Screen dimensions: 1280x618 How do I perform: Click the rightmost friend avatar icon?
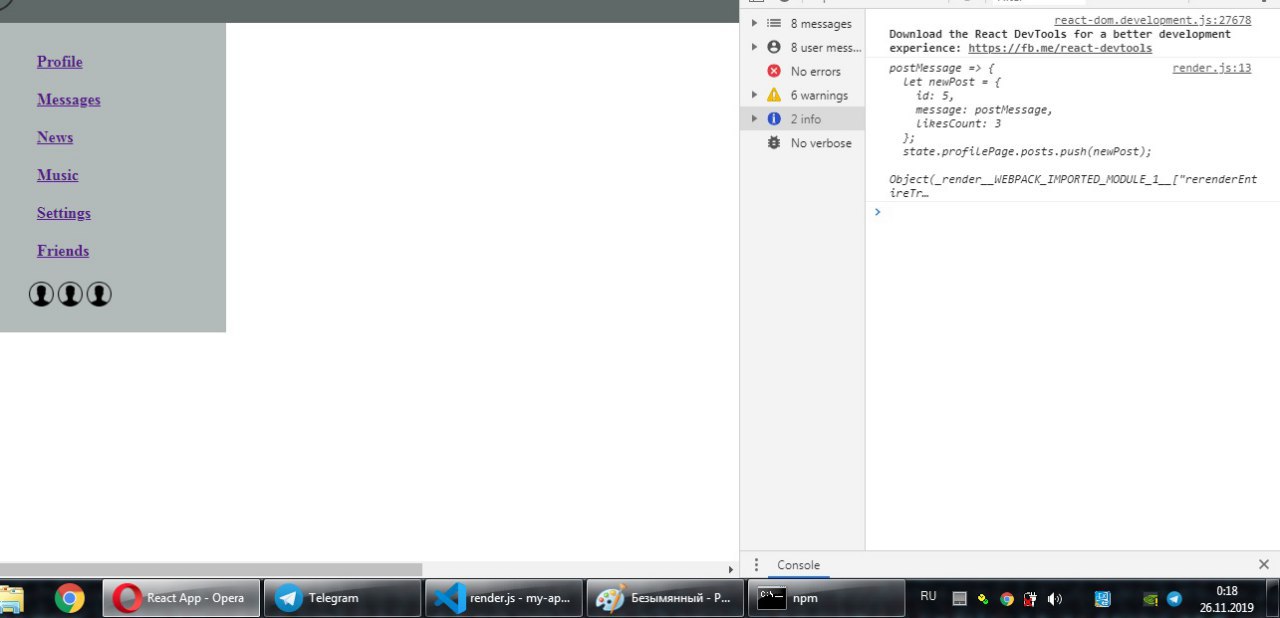(98, 294)
